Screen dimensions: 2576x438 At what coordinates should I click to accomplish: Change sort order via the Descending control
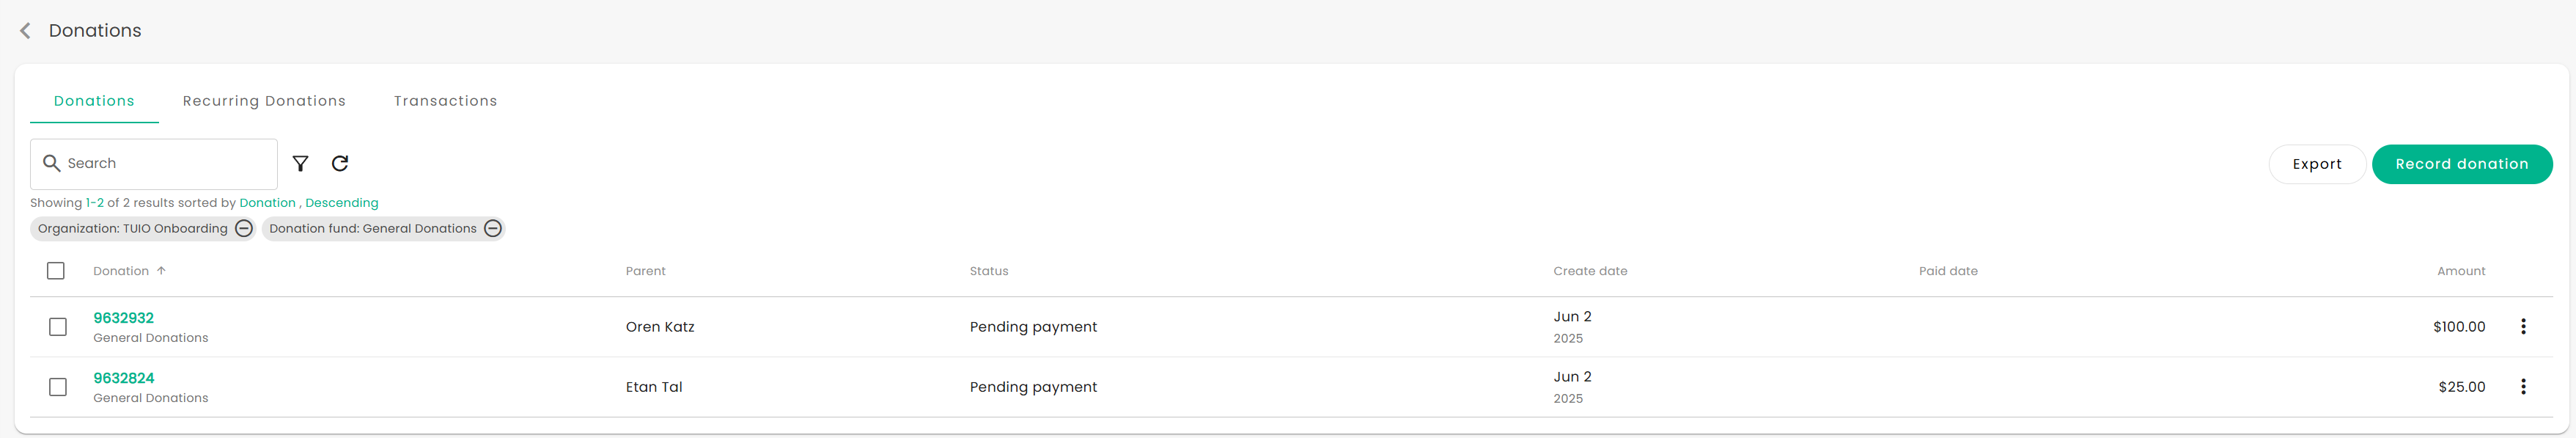pos(342,202)
